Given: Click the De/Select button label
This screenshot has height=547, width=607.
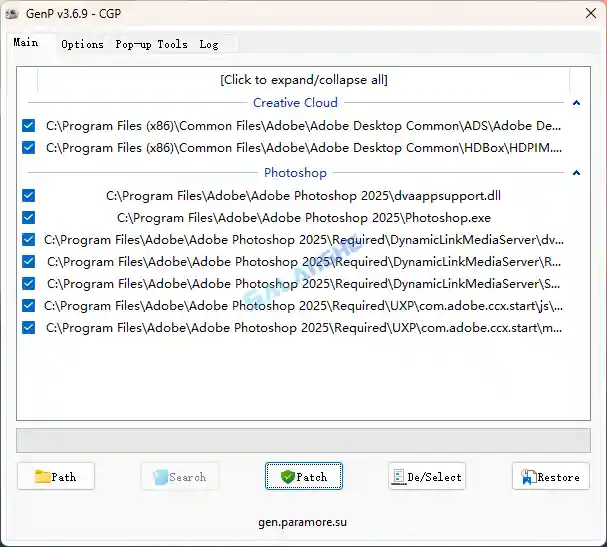Looking at the screenshot, I should 434,477.
